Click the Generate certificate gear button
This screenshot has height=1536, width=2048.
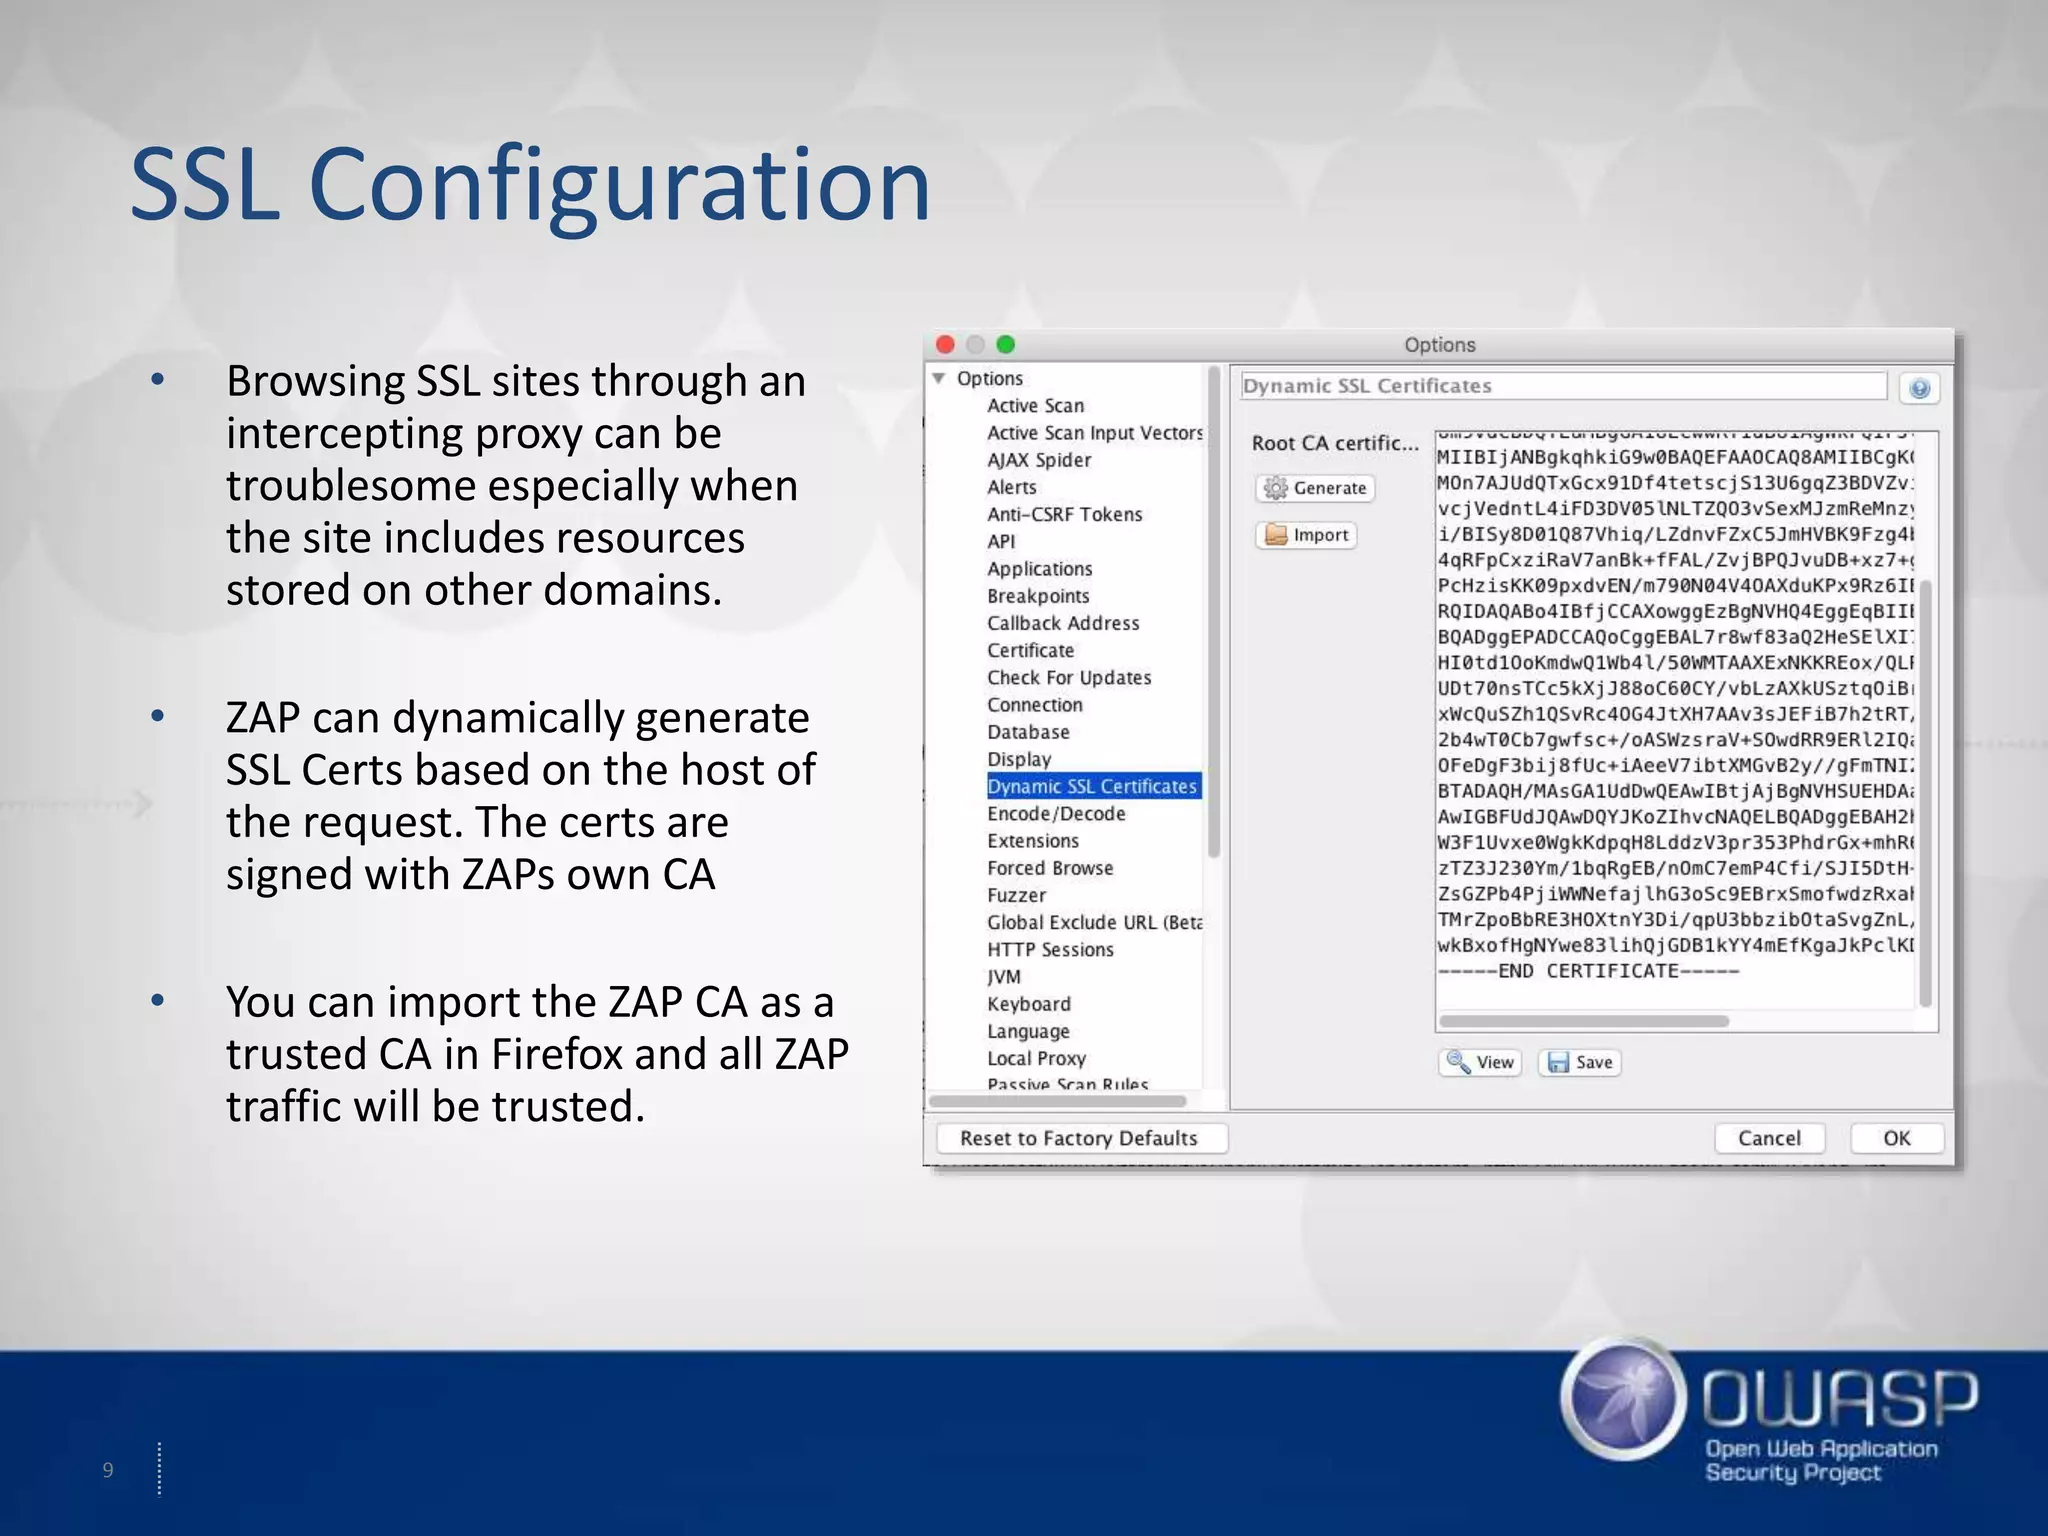click(x=1315, y=488)
